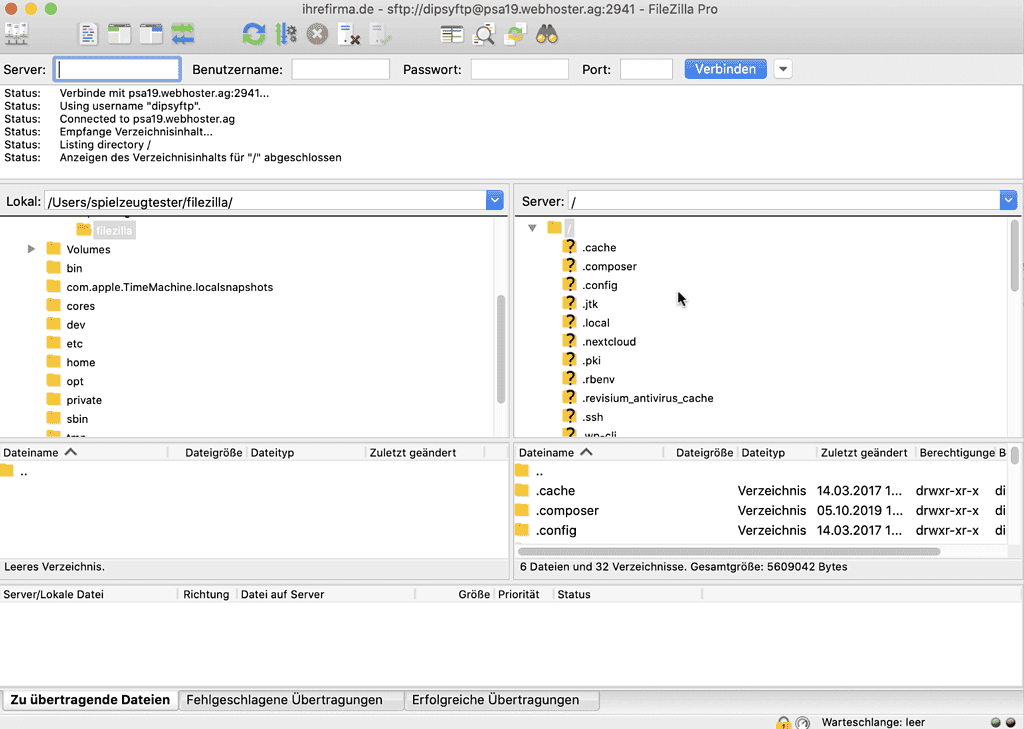Select the sbin folder in local tree
The height and width of the screenshot is (729, 1024).
coord(76,419)
